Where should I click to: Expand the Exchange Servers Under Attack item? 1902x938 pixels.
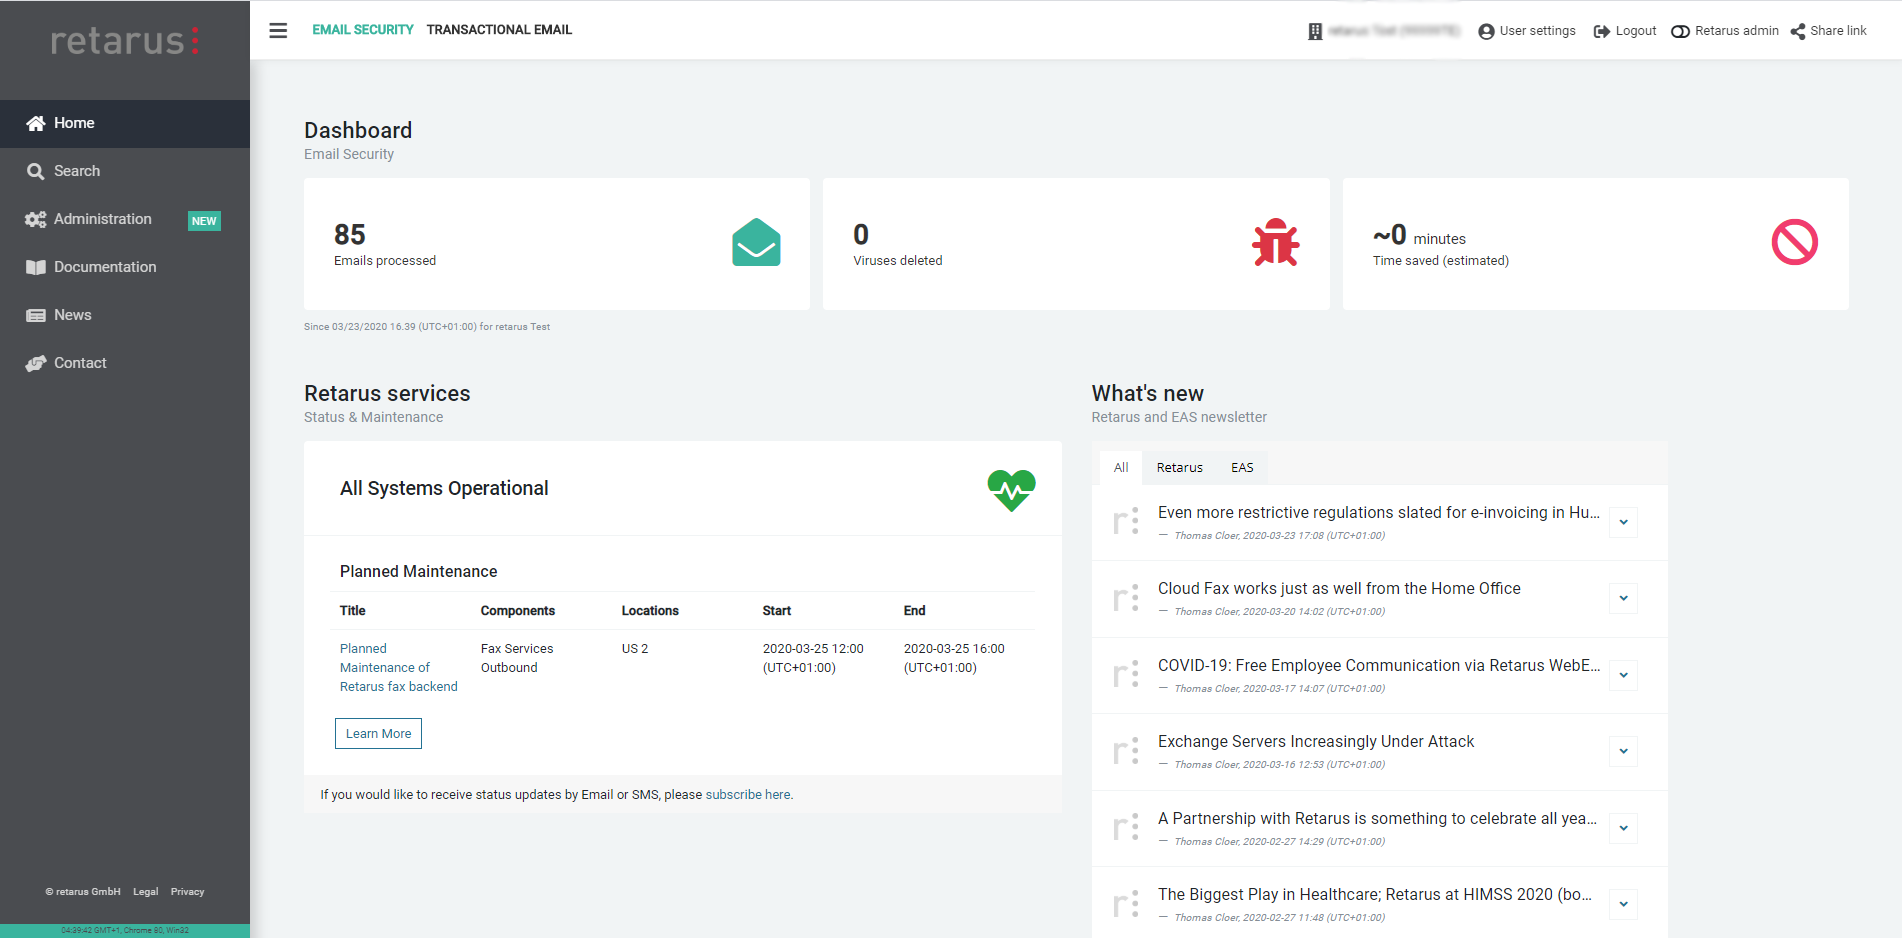[1623, 751]
